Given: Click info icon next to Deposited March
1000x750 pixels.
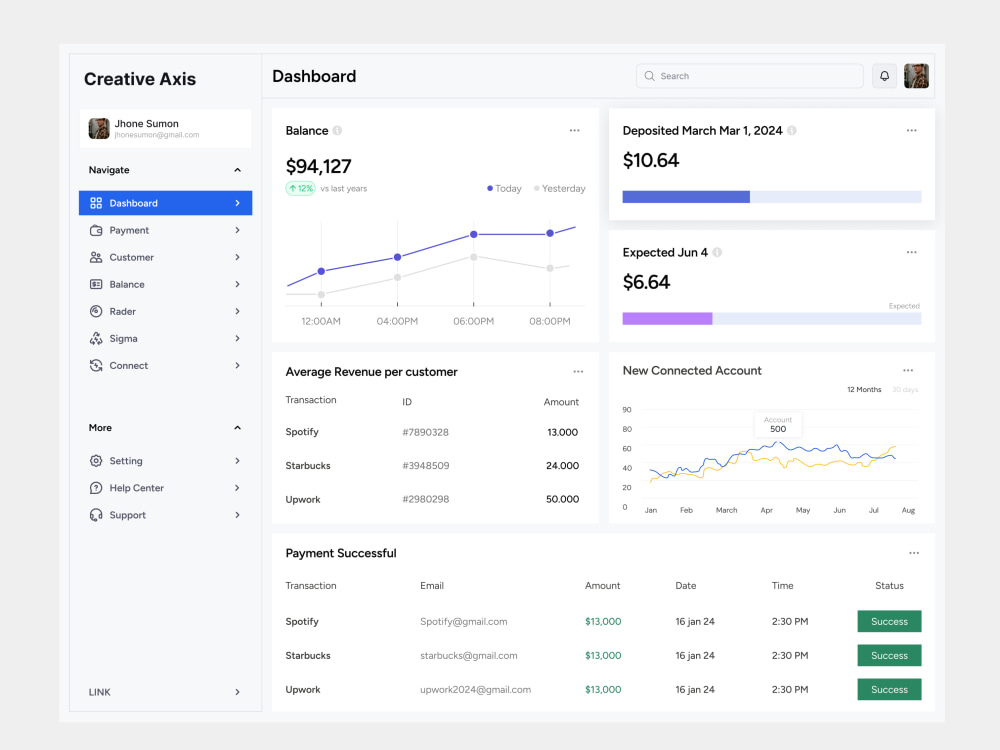Looking at the screenshot, I should (791, 131).
